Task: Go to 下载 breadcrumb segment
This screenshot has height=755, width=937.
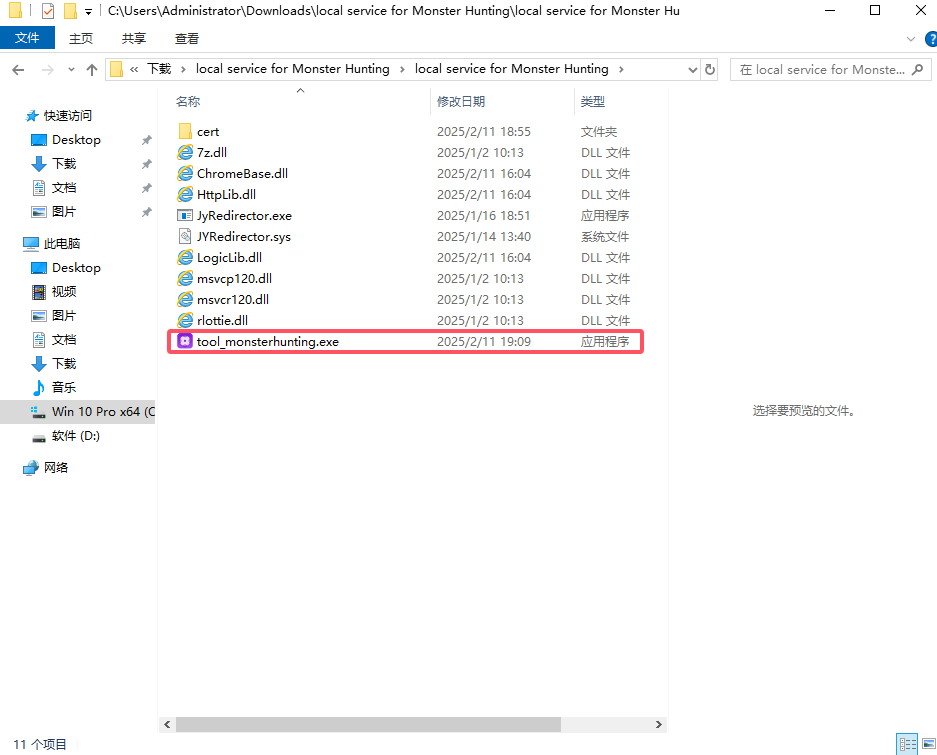Action: 159,69
